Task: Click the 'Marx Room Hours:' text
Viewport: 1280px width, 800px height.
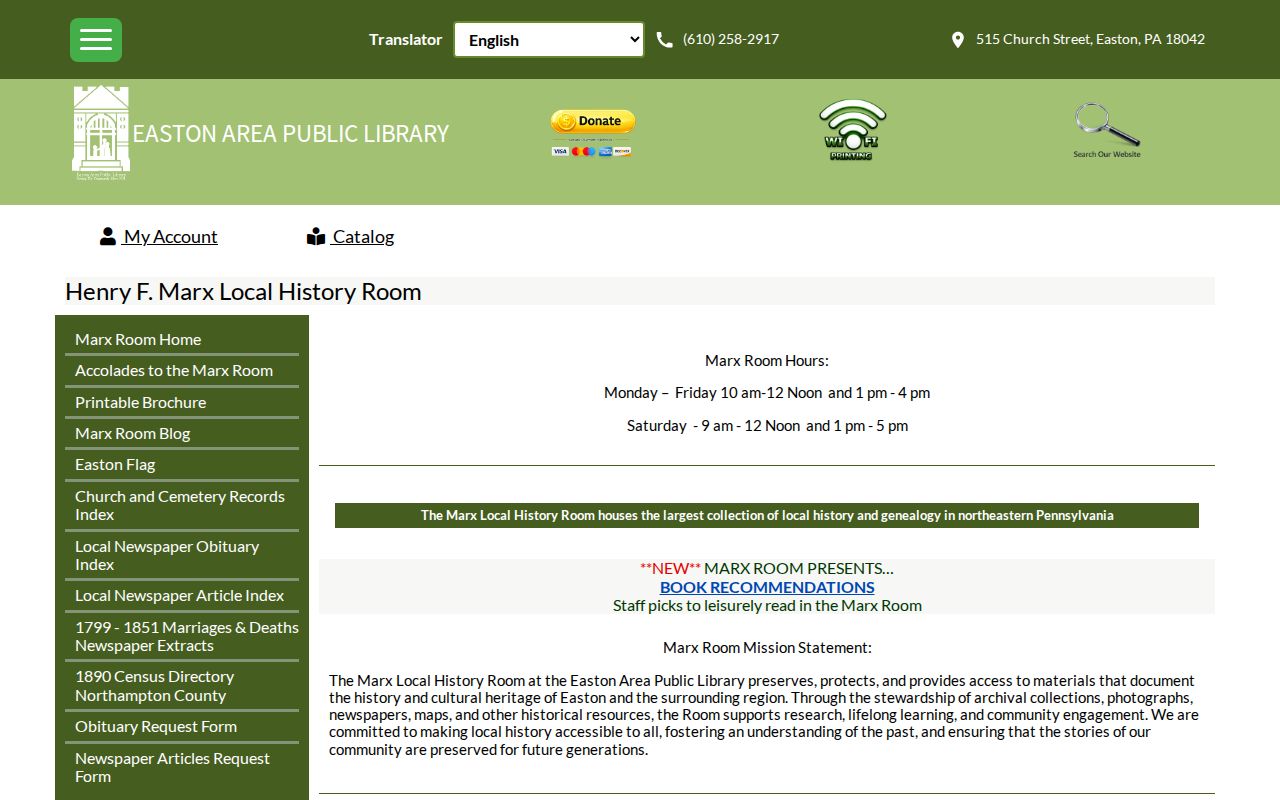Action: point(767,360)
